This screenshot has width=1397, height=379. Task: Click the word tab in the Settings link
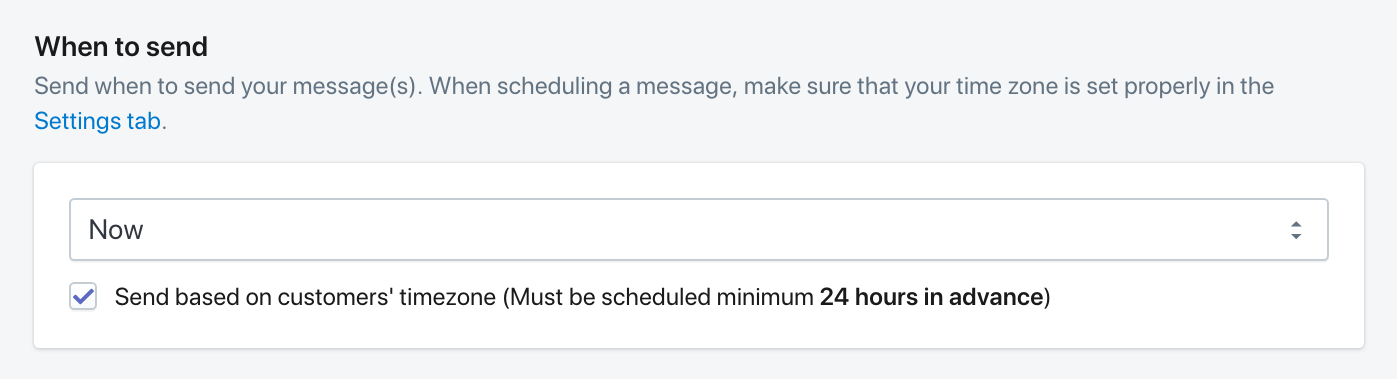140,122
